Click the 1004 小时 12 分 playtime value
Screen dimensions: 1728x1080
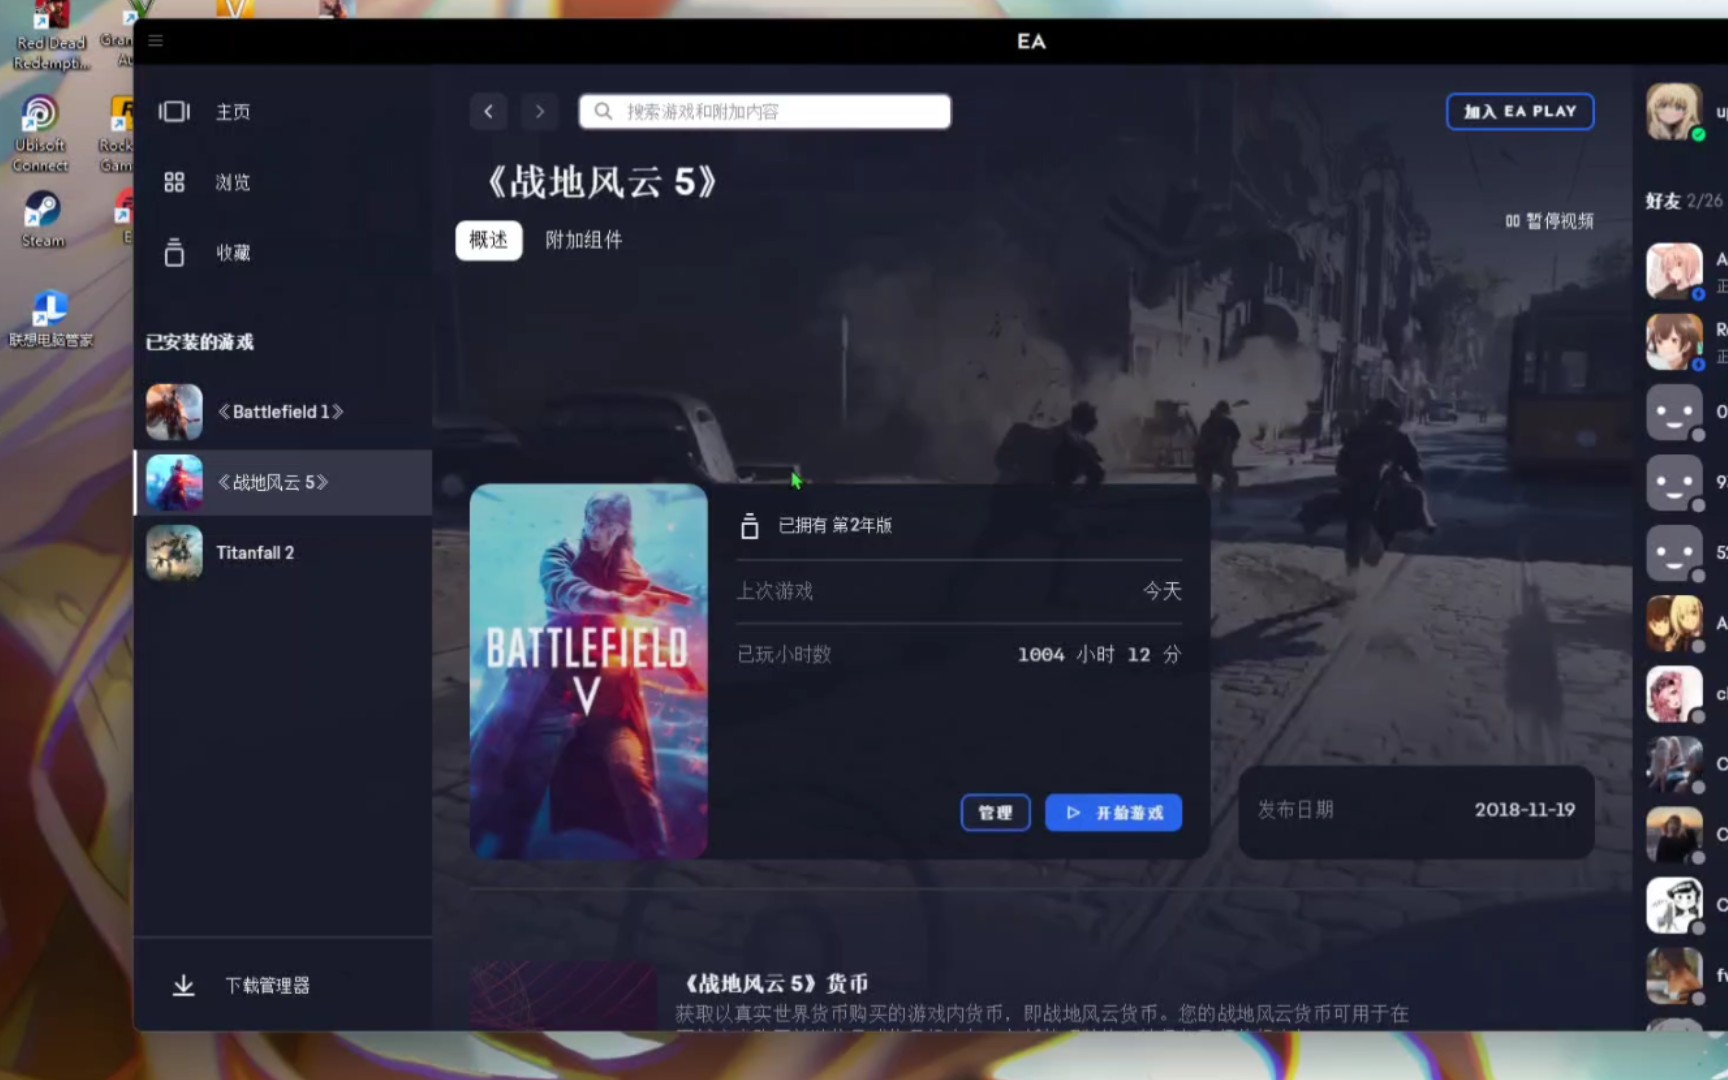[x=1099, y=654]
